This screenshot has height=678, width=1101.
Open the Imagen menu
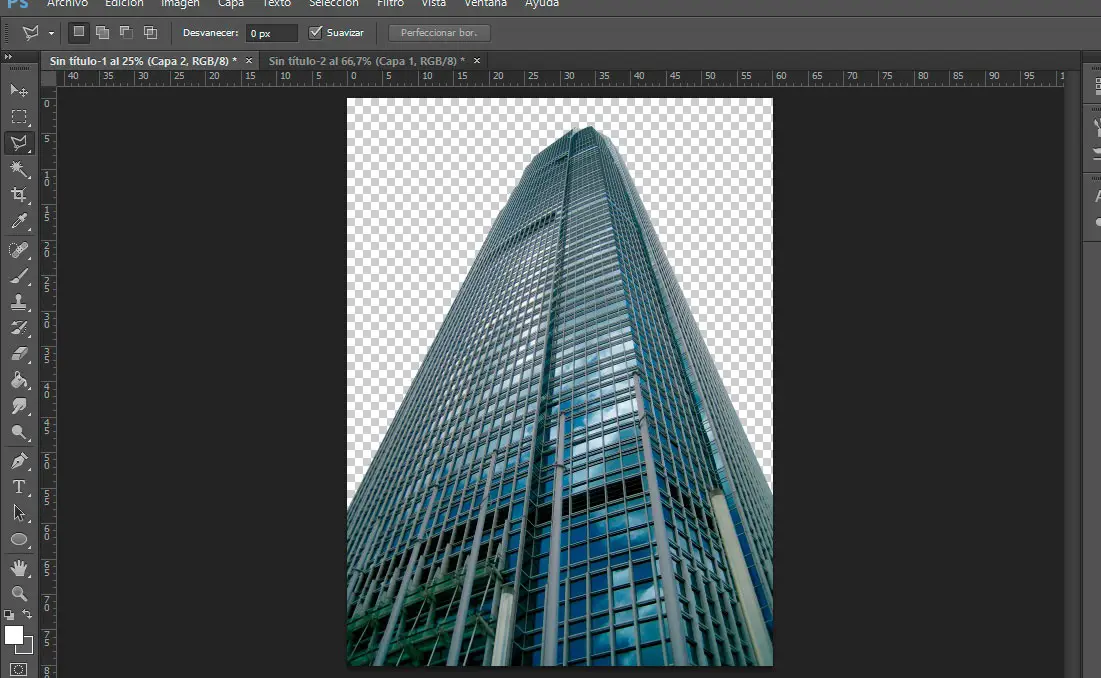click(180, 4)
